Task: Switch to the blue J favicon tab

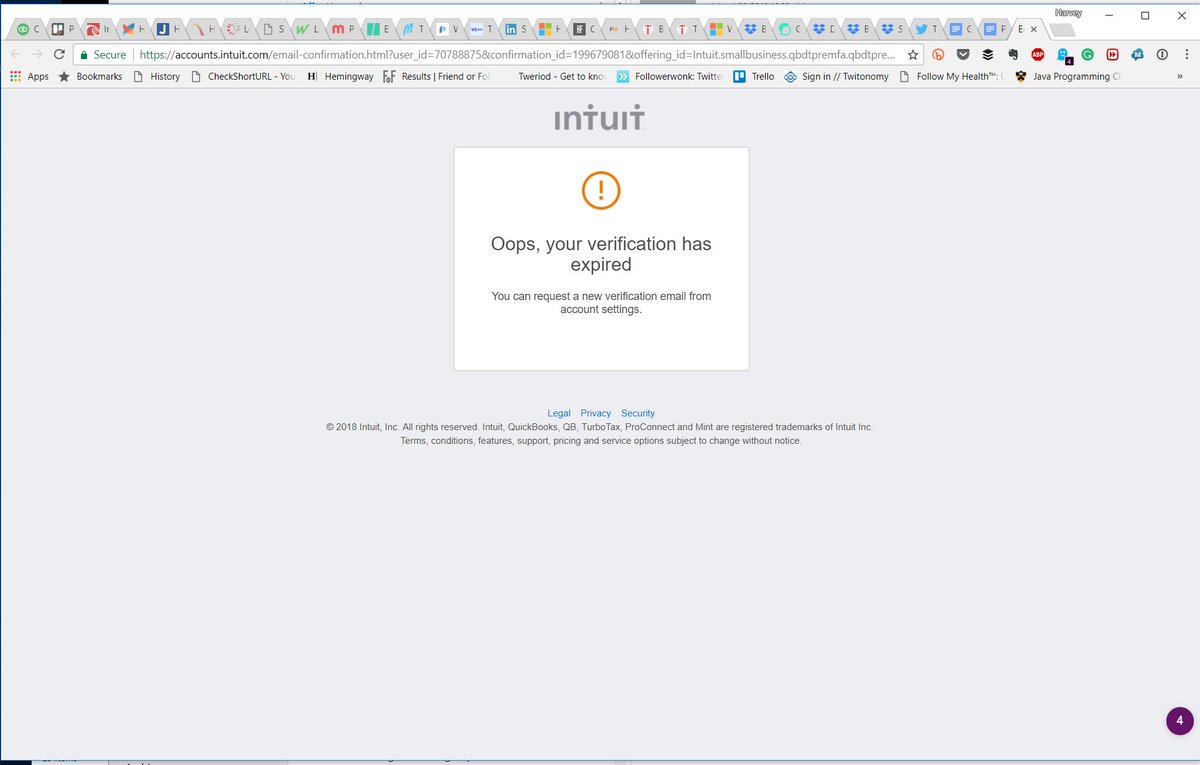Action: [168, 29]
